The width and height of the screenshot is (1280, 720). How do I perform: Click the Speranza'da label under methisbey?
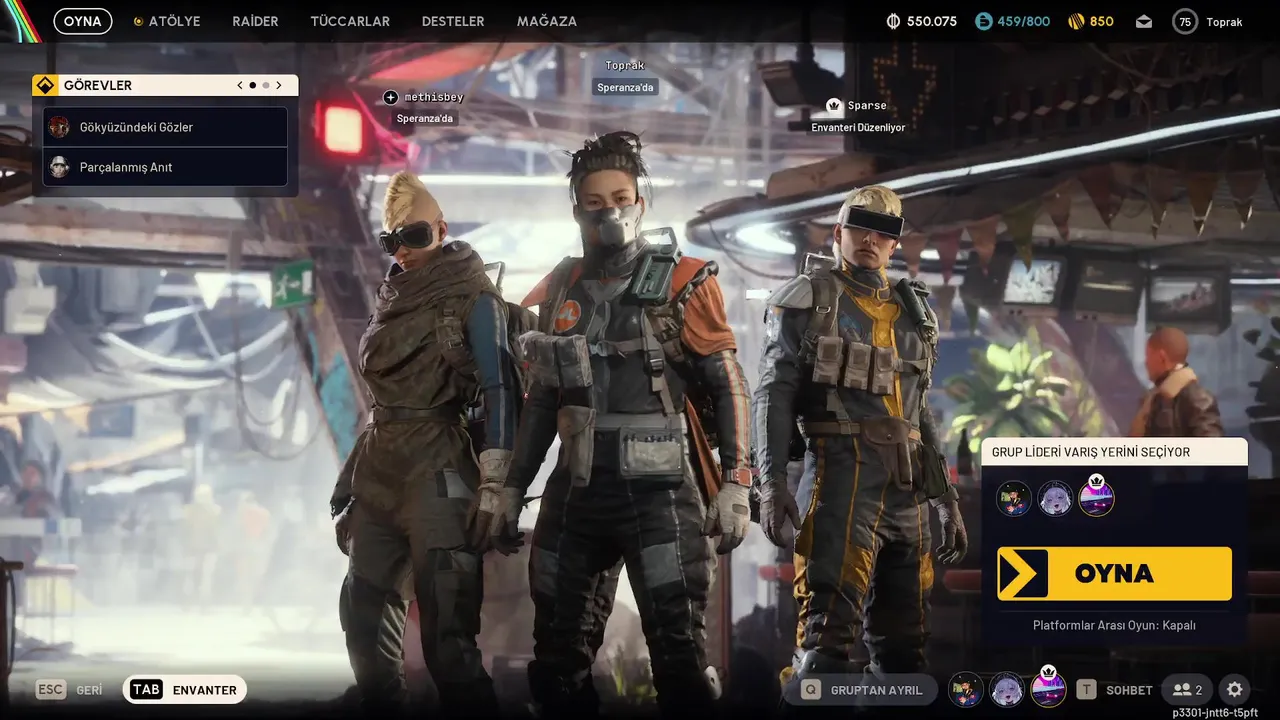(425, 118)
